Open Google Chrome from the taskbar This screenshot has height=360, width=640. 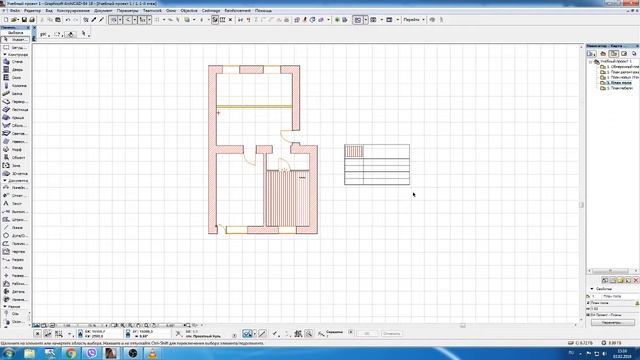point(71,353)
